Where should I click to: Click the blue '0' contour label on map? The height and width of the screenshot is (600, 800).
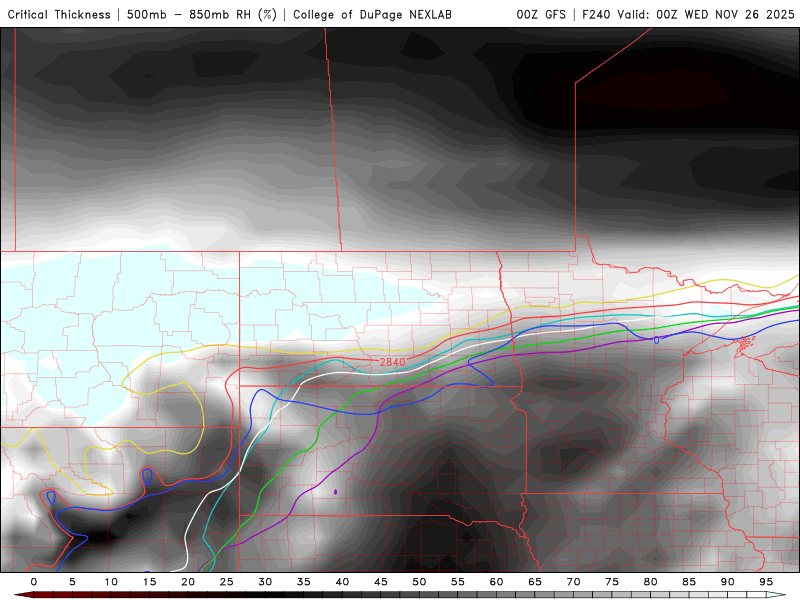click(x=656, y=340)
